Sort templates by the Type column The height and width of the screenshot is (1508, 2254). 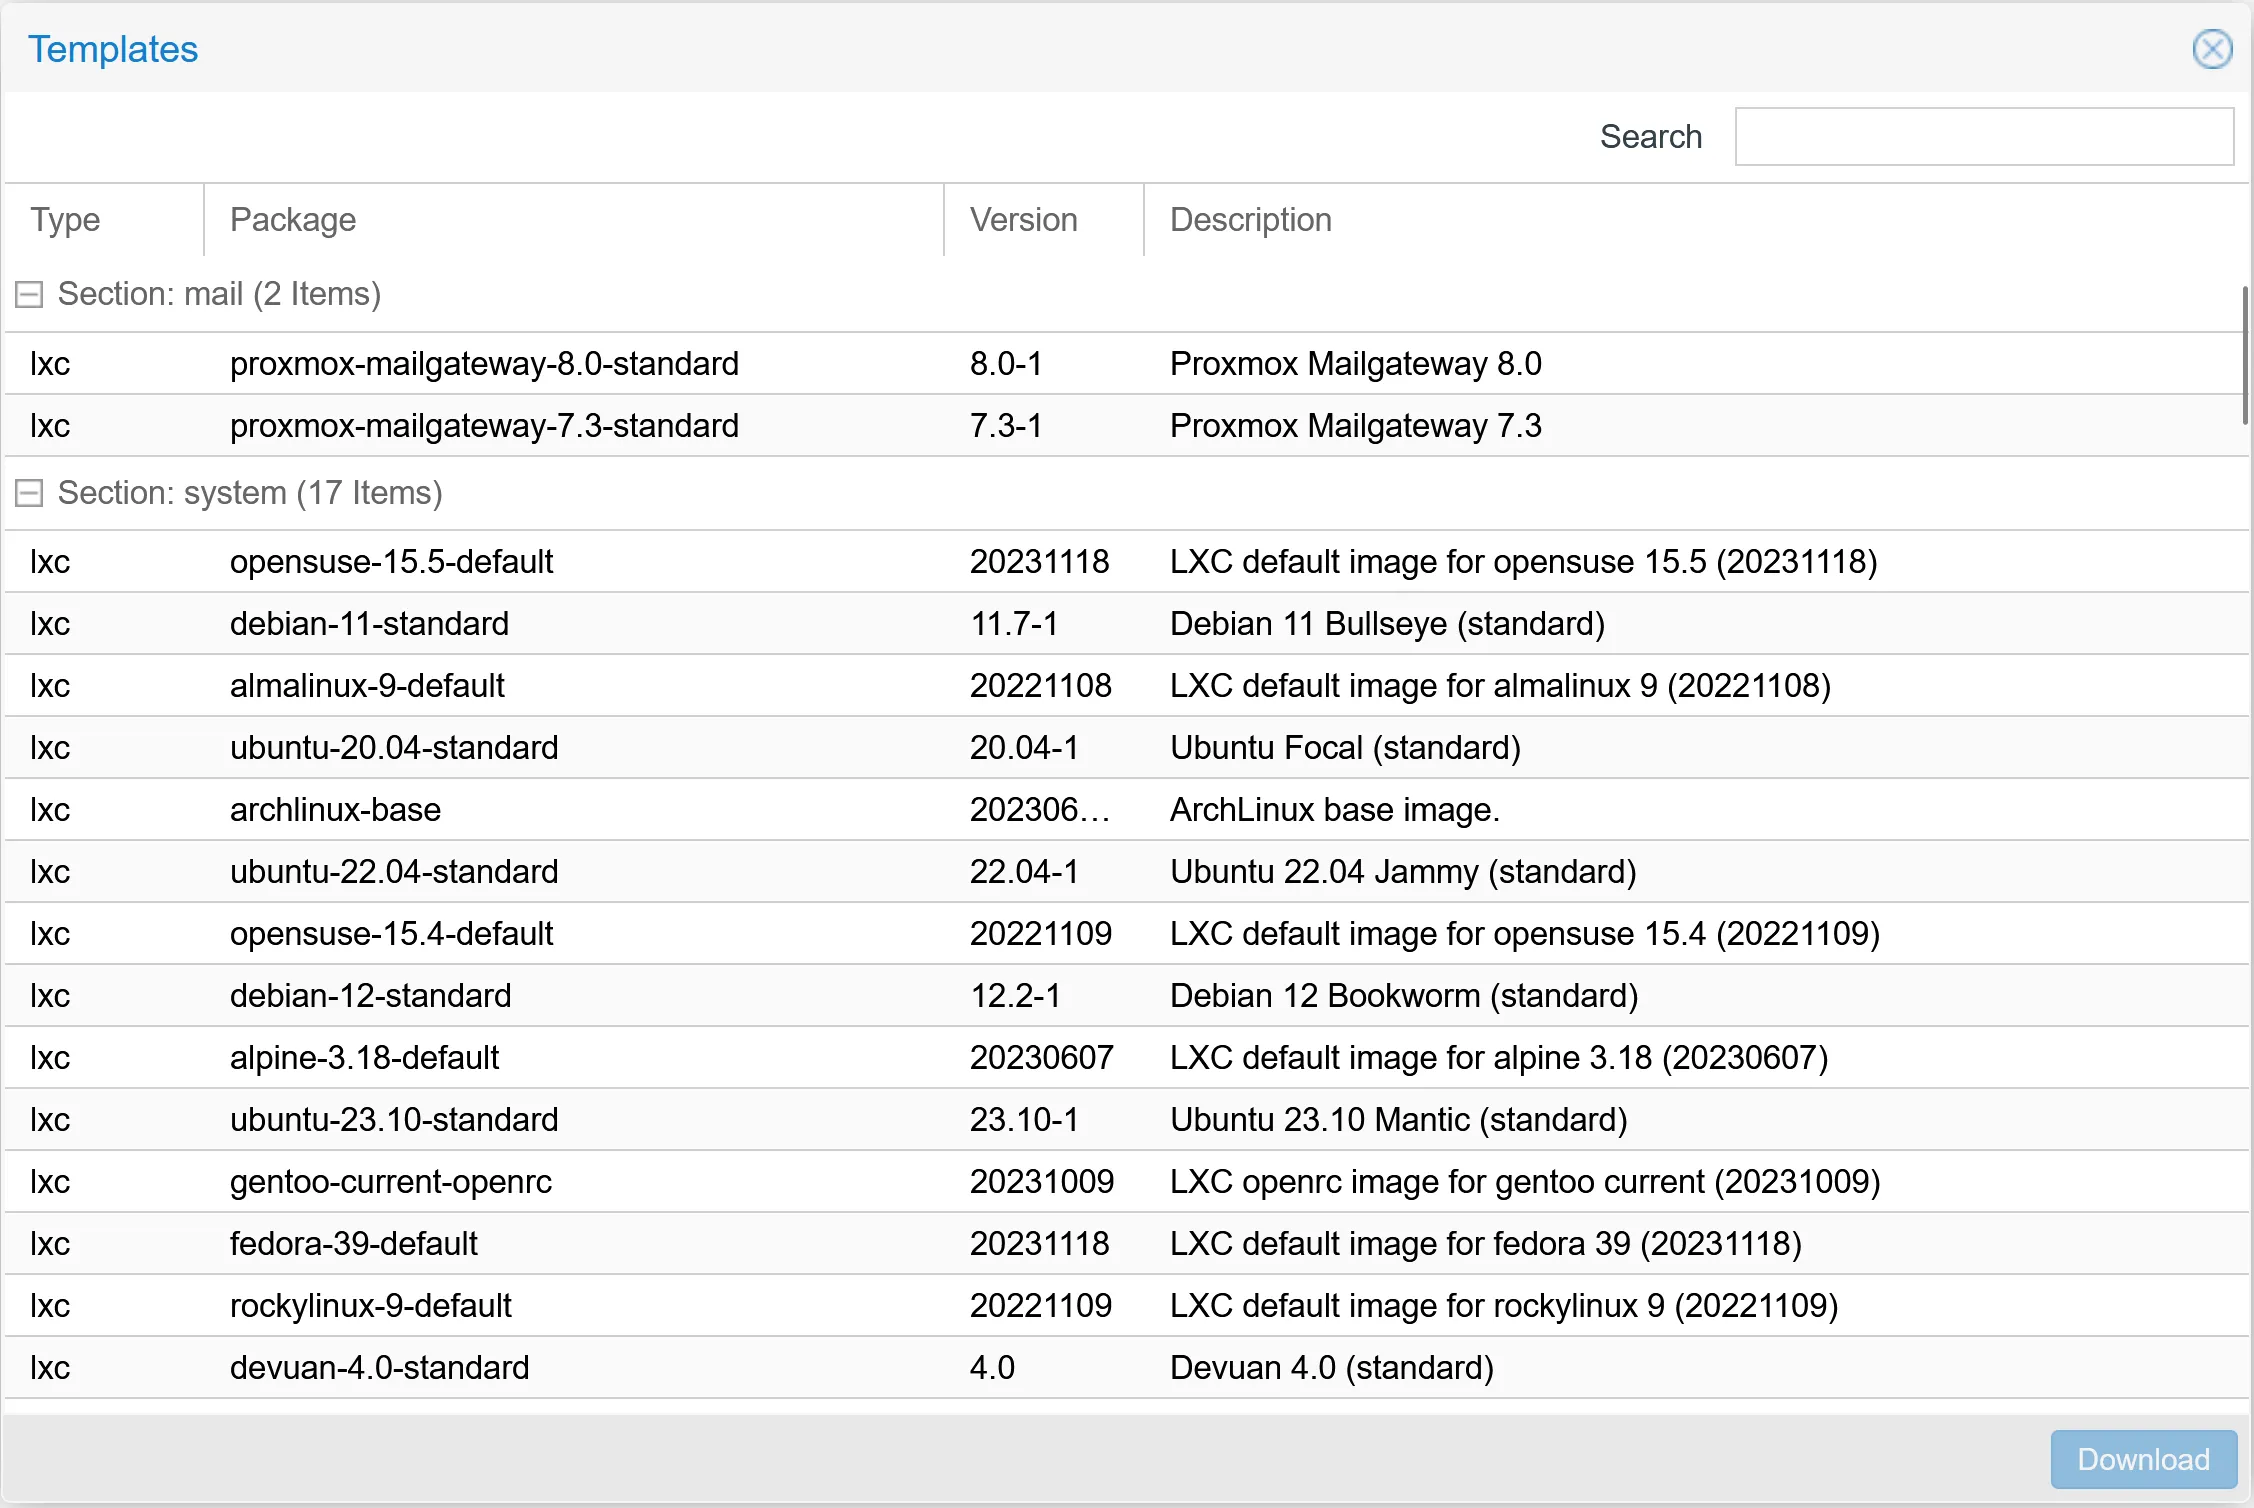(x=65, y=219)
